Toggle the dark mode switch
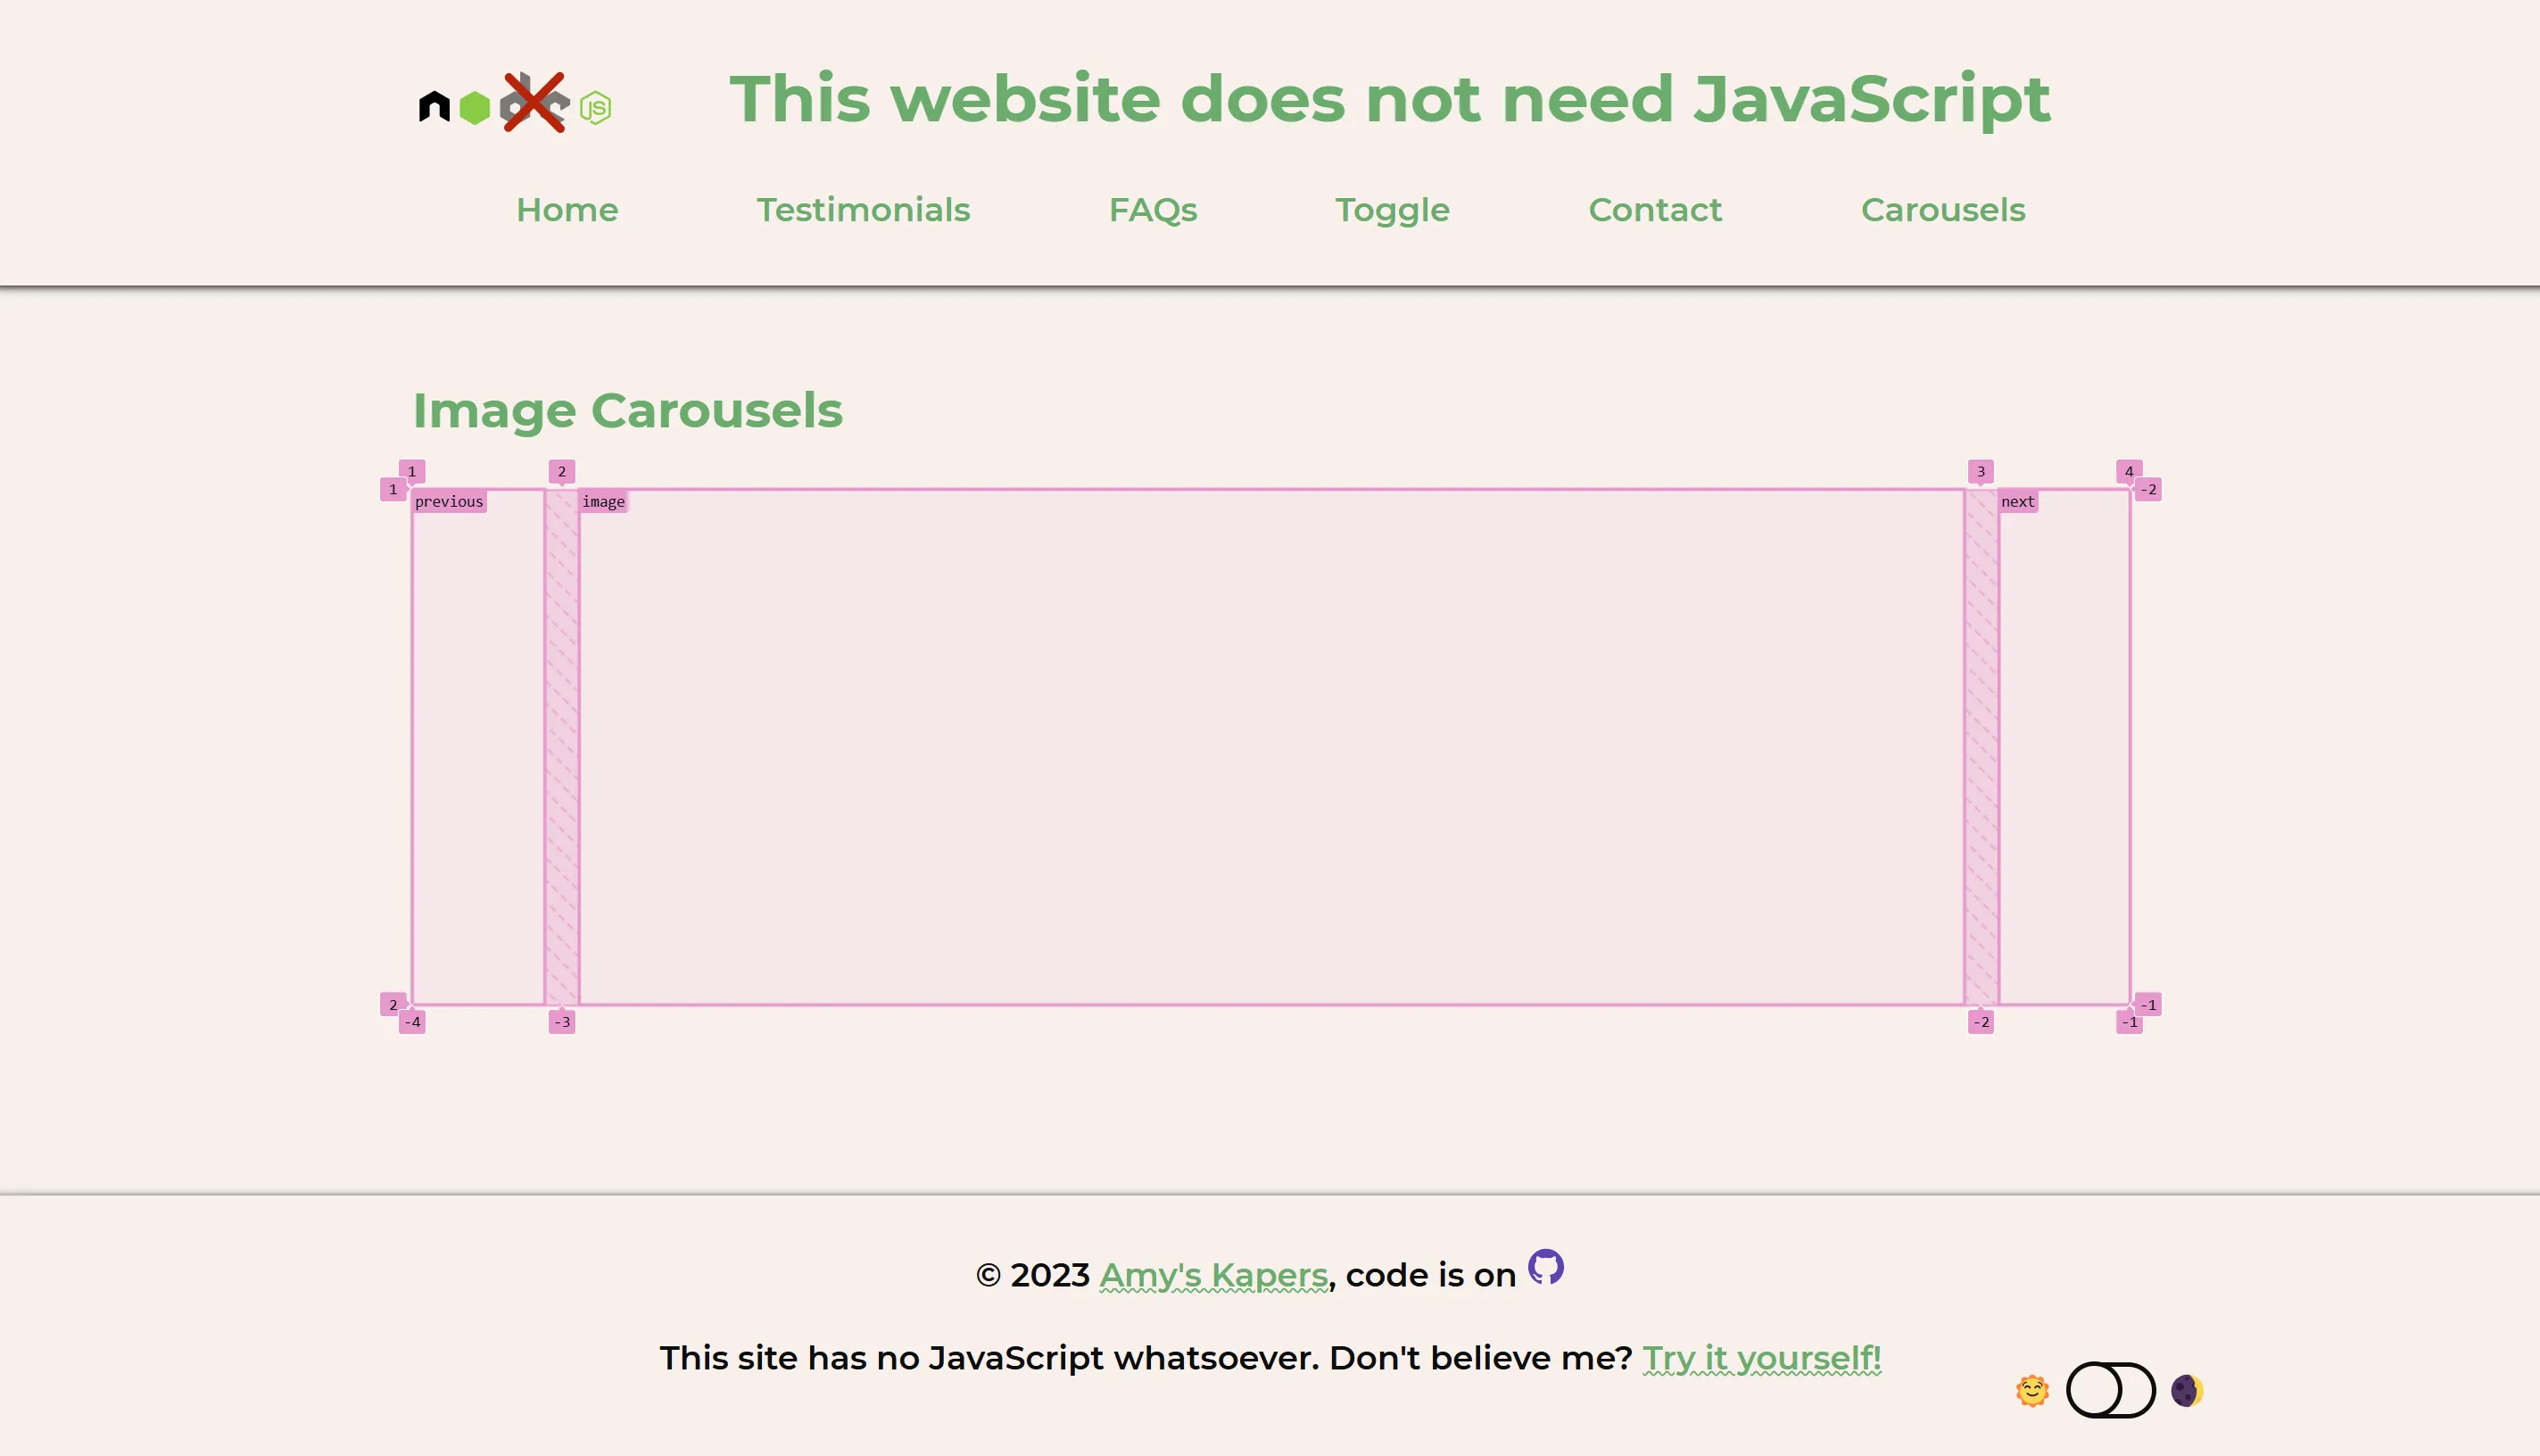Screen dimensions: 2540x1456 pyautogui.click(x=2110, y=1390)
